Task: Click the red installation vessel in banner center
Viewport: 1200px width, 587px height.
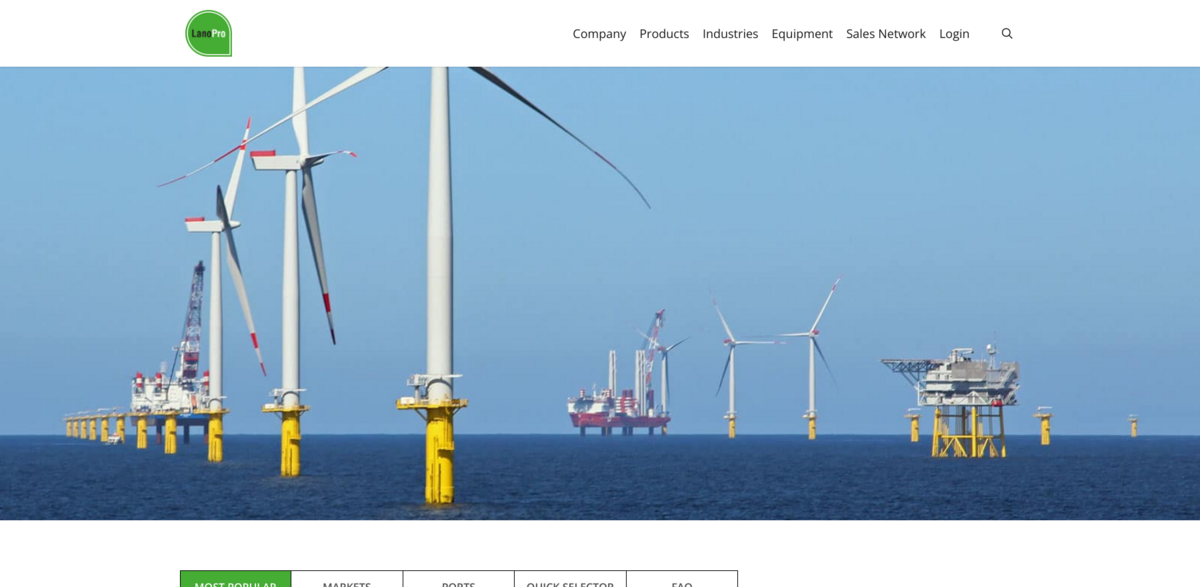Action: click(x=620, y=405)
